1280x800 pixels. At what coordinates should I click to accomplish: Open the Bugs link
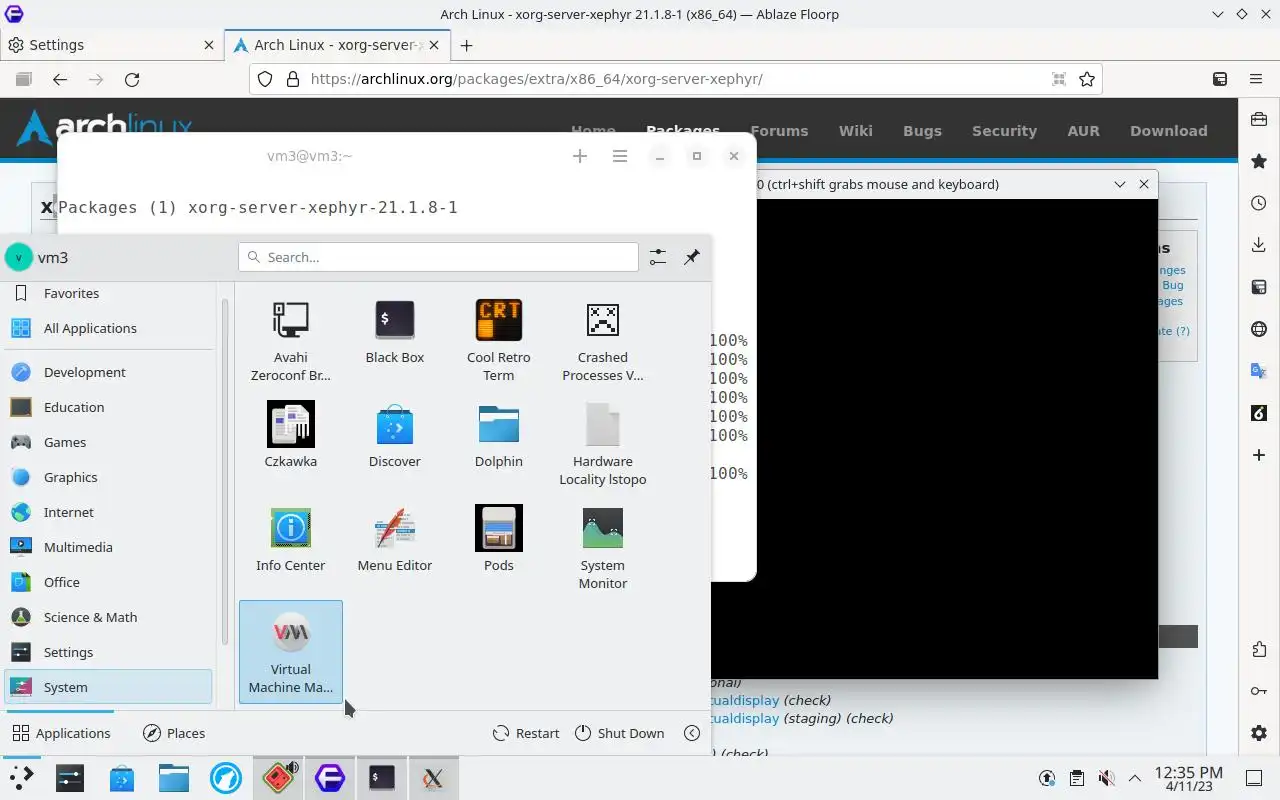click(x=922, y=131)
